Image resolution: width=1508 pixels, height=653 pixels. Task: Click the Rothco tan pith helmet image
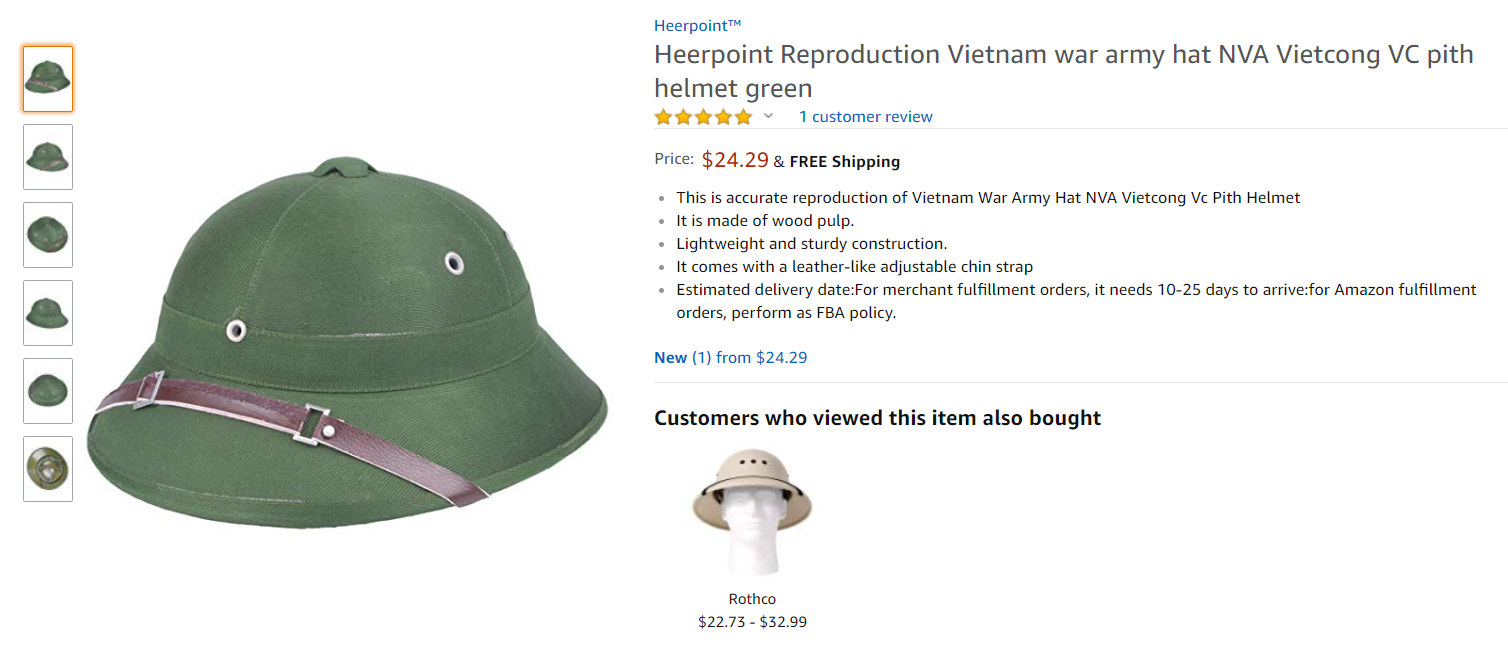752,510
